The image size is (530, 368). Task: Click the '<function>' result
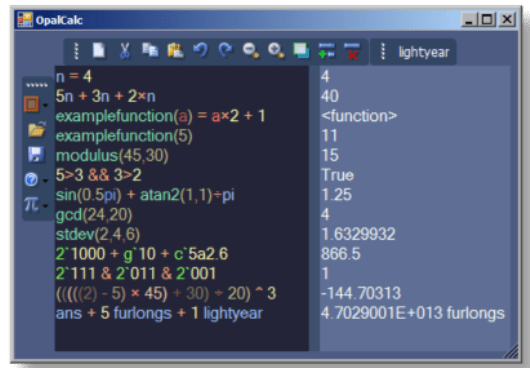click(x=359, y=116)
